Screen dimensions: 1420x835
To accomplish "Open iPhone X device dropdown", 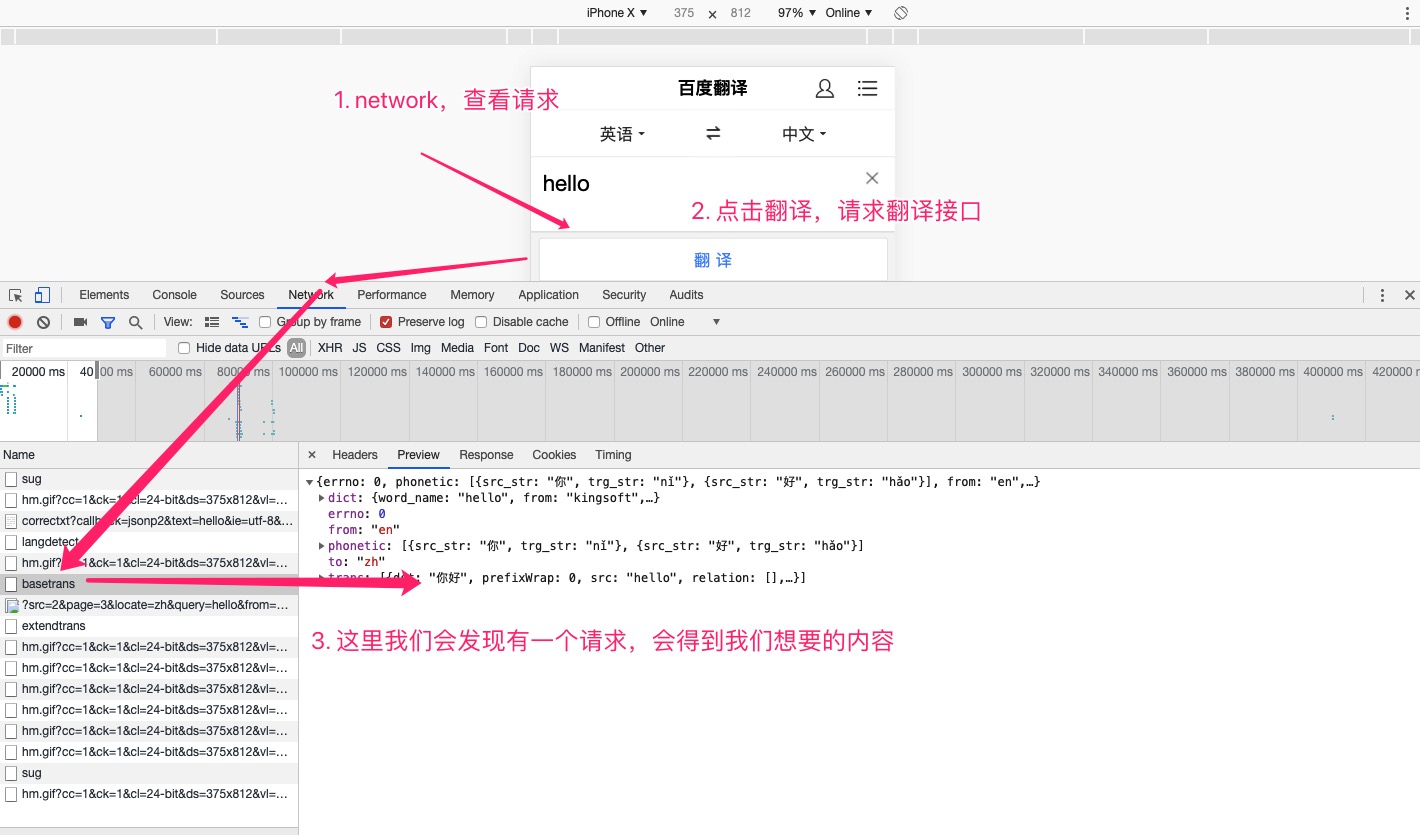I will coord(617,13).
